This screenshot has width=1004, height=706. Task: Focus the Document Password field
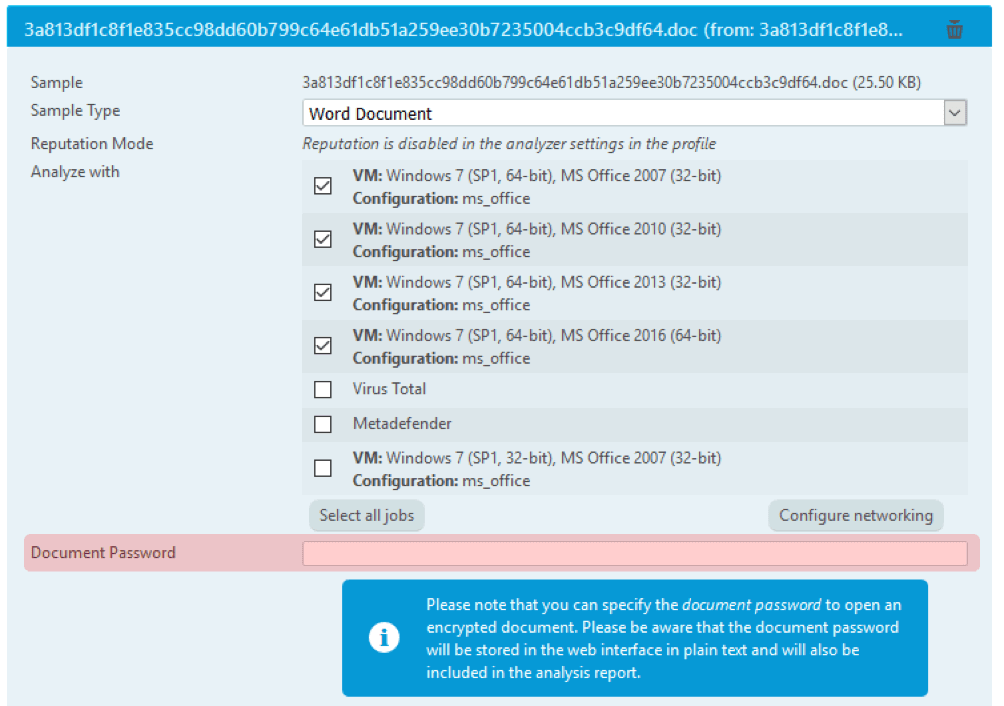(635, 553)
